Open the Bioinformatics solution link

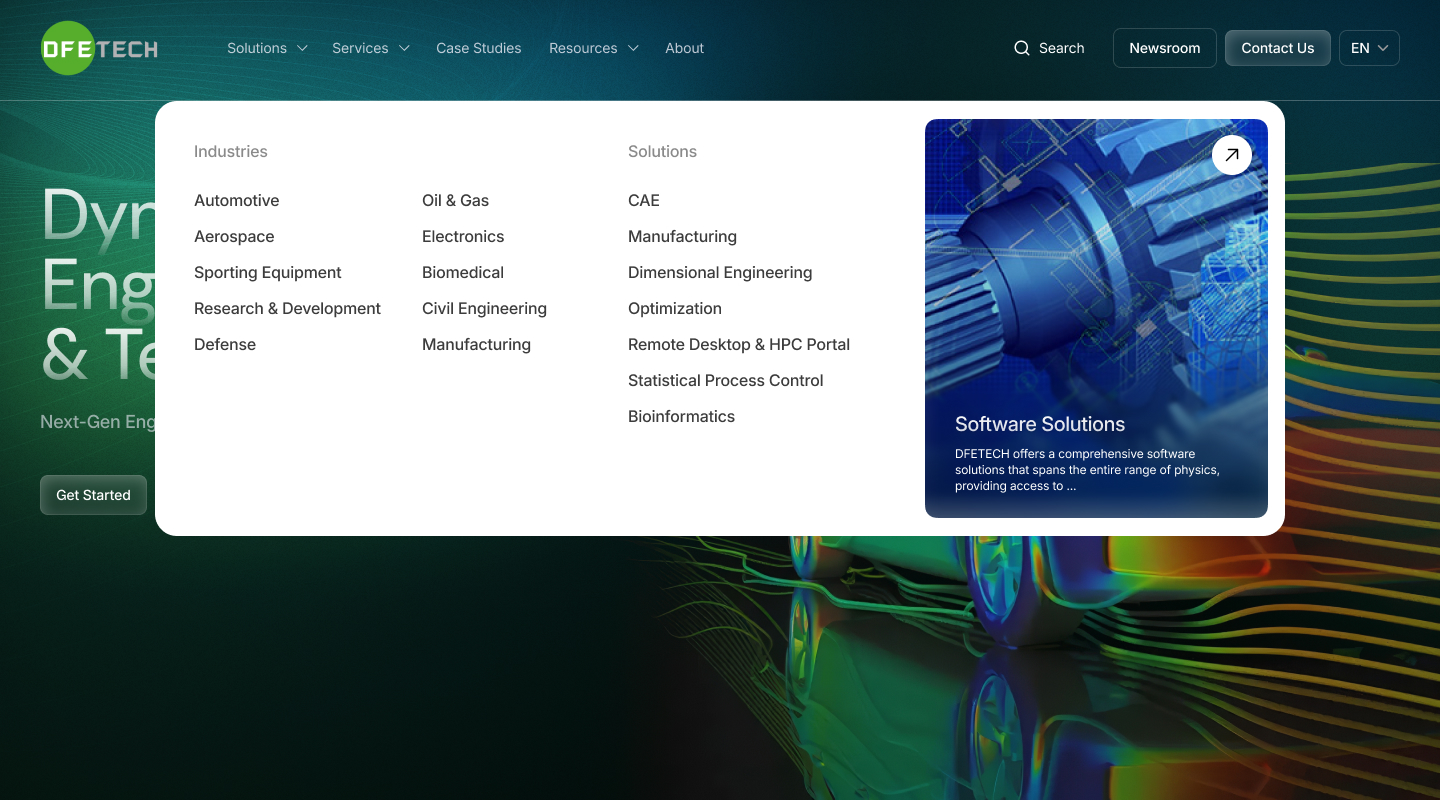[682, 416]
